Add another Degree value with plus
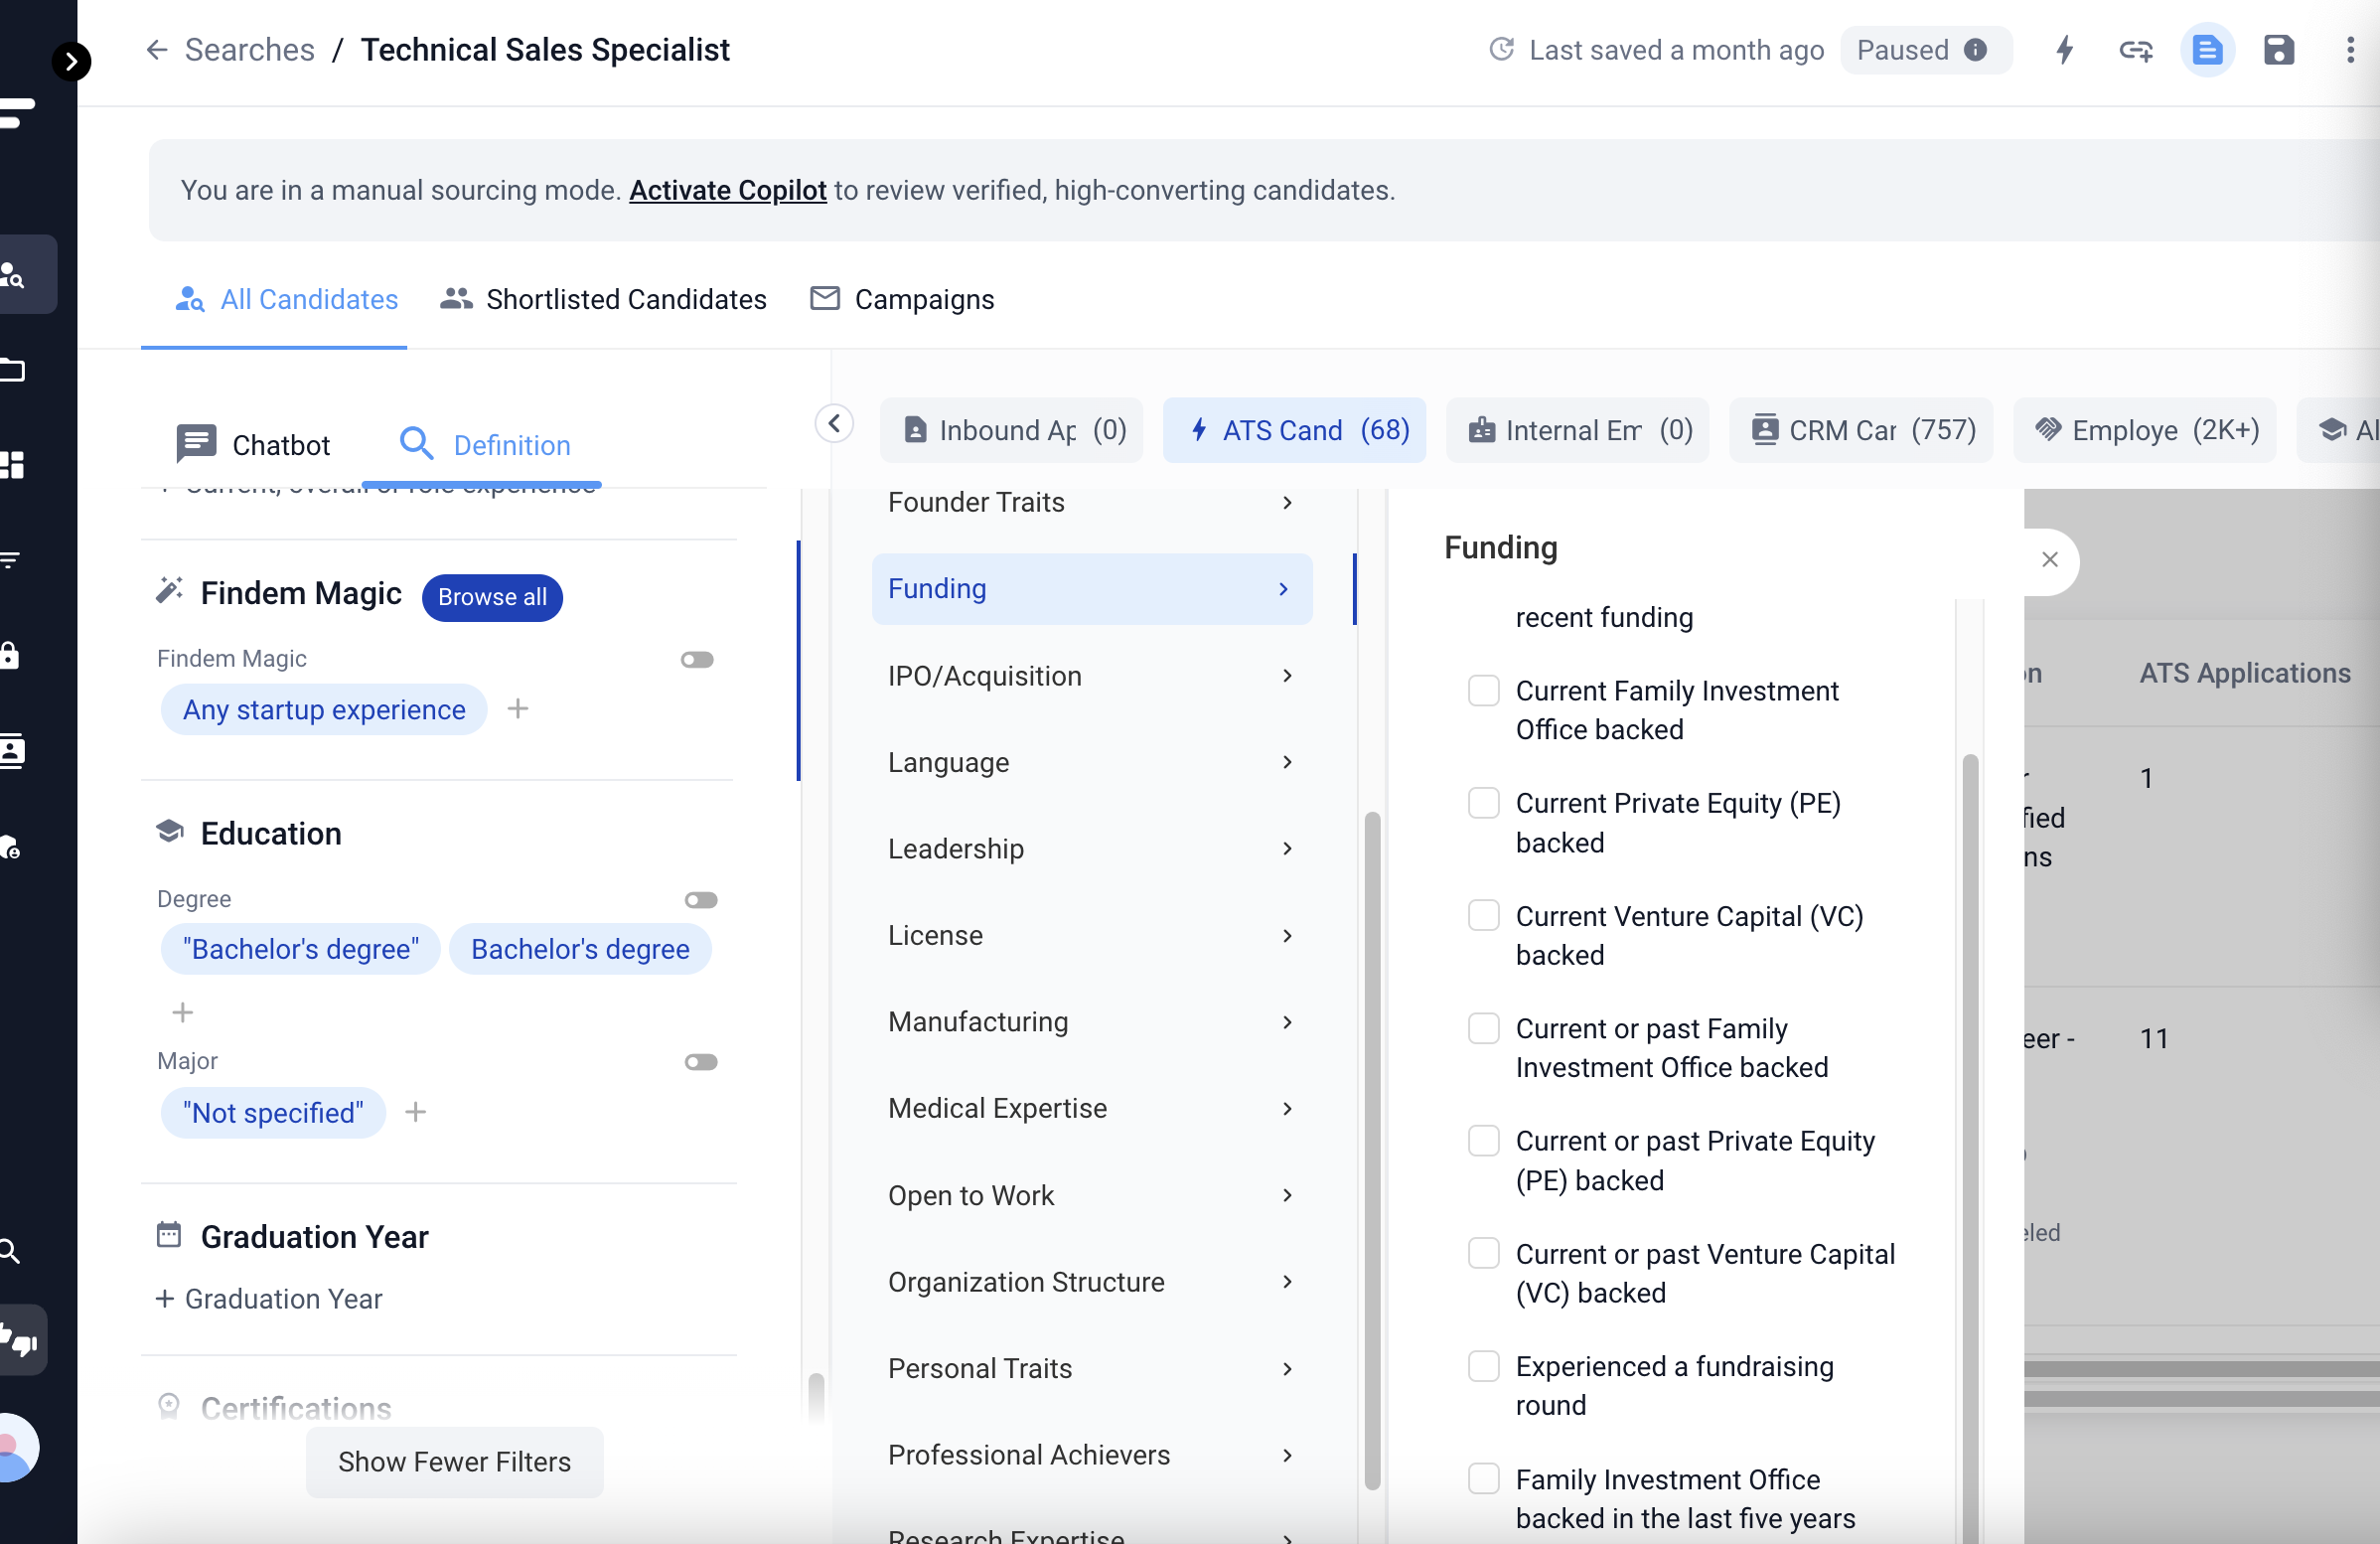The height and width of the screenshot is (1544, 2380). [183, 1012]
